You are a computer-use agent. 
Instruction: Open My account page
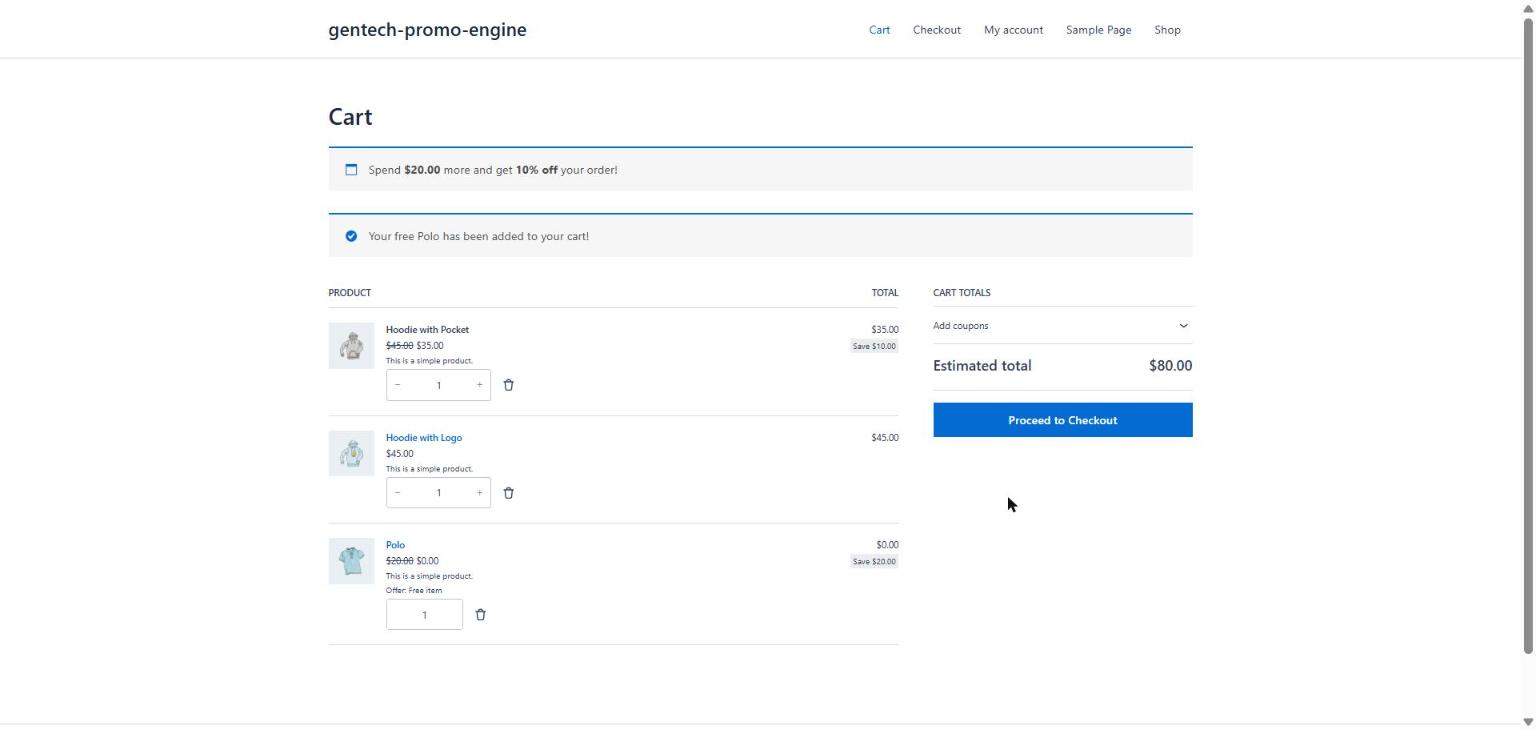(x=1013, y=30)
